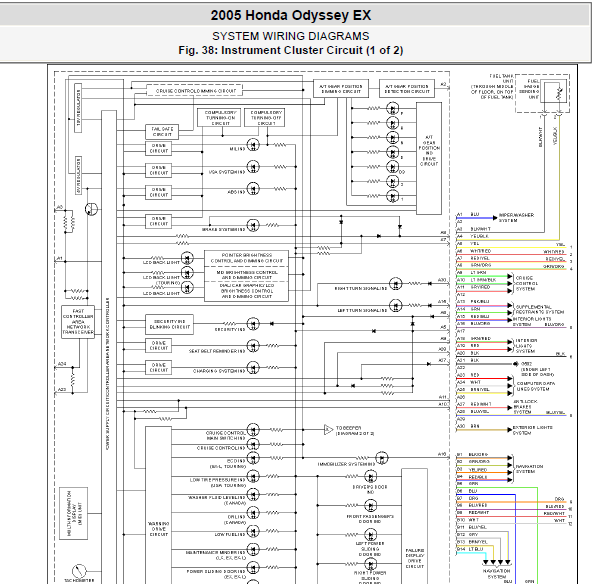
Task: Click the 'A/T GEAR POSITION DETECTION CIRCUIT' box
Action: (407, 89)
